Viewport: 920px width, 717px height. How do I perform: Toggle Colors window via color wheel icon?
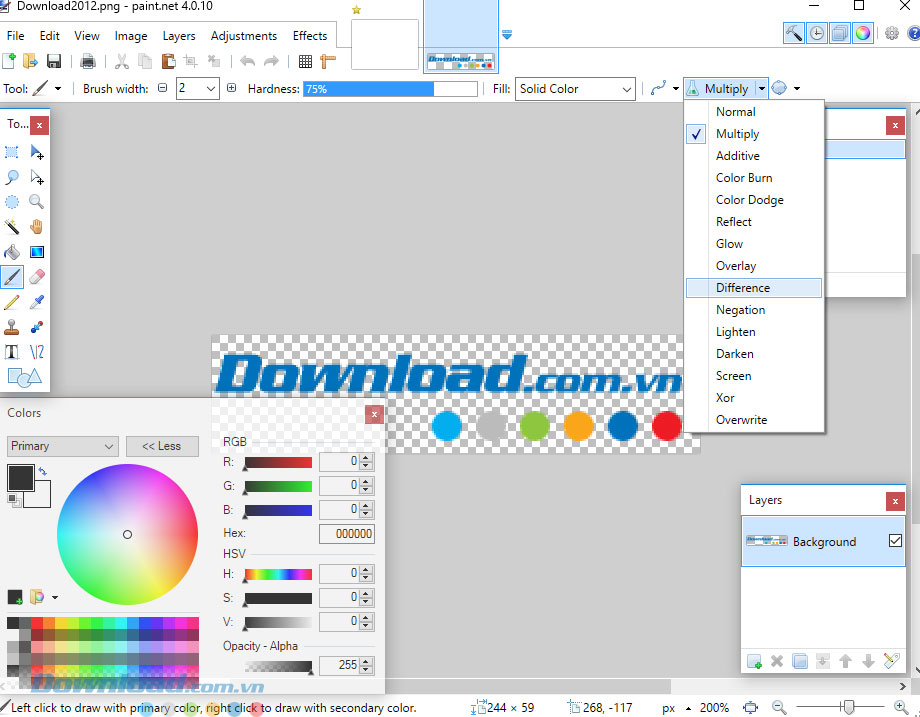862,33
